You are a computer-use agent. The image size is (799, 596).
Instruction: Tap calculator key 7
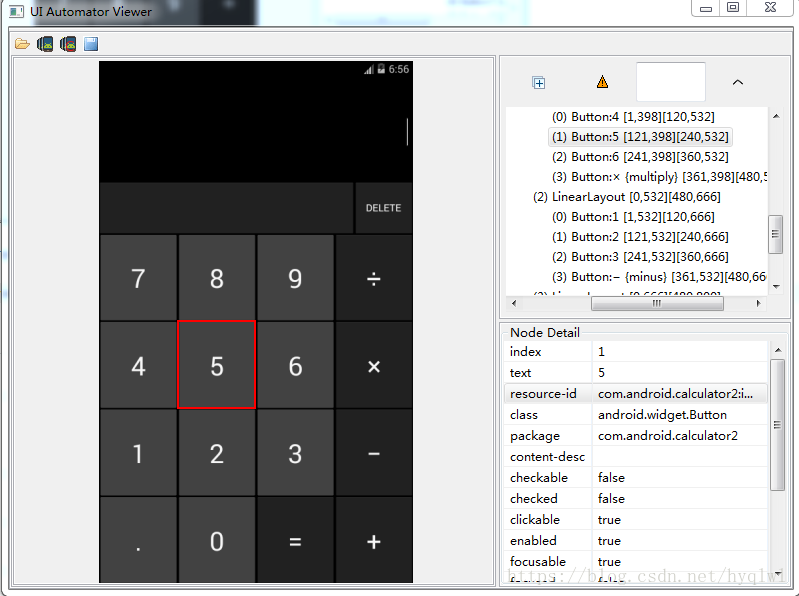tap(138, 278)
